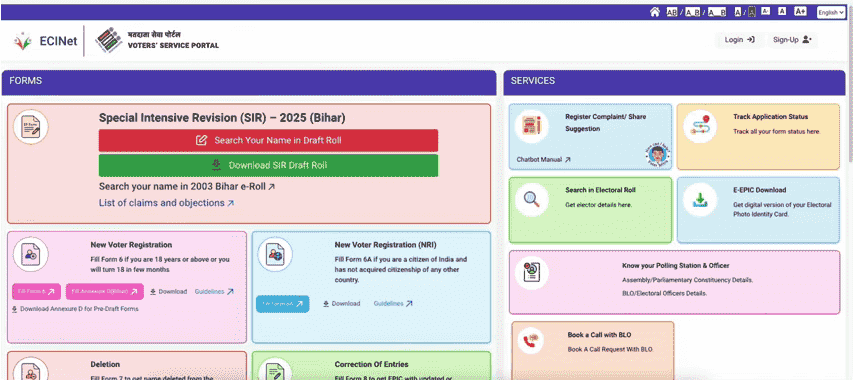Click the Know your Polling Station icon

click(531, 273)
